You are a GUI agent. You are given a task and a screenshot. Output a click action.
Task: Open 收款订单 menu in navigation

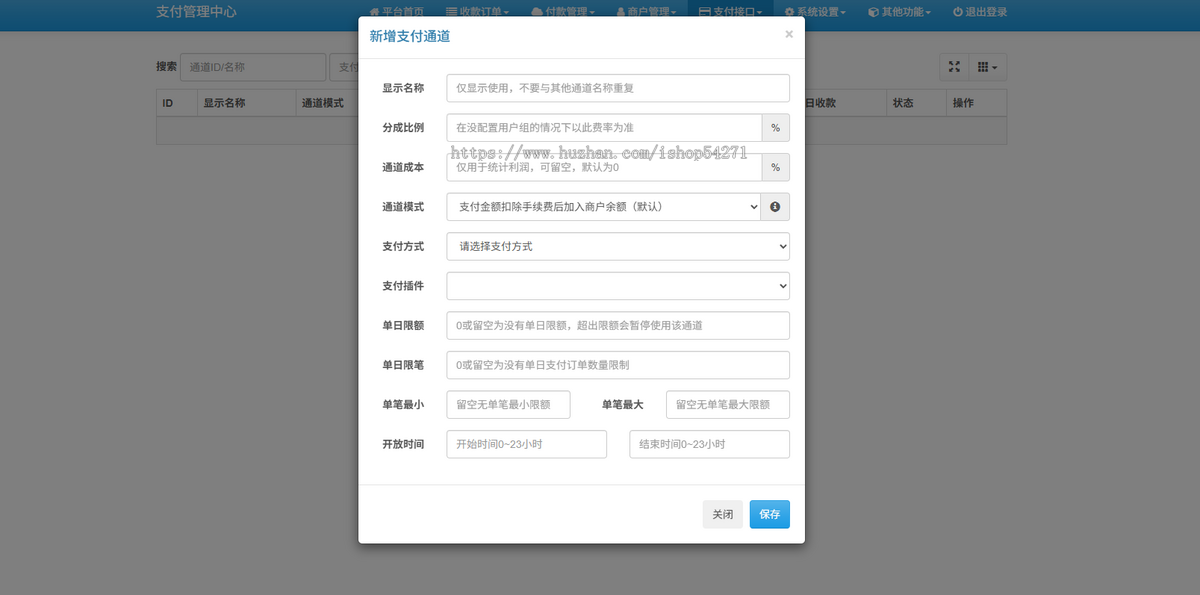[478, 12]
